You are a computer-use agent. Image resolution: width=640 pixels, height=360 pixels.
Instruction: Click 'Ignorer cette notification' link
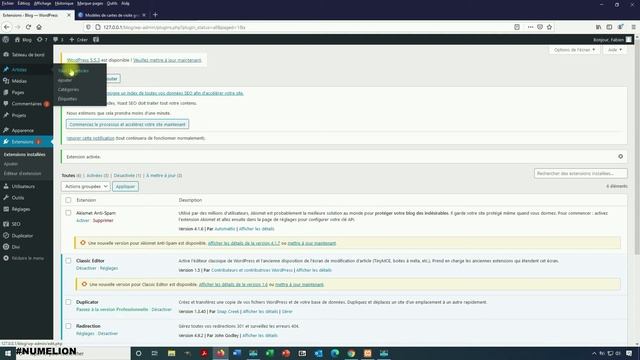coord(91,138)
